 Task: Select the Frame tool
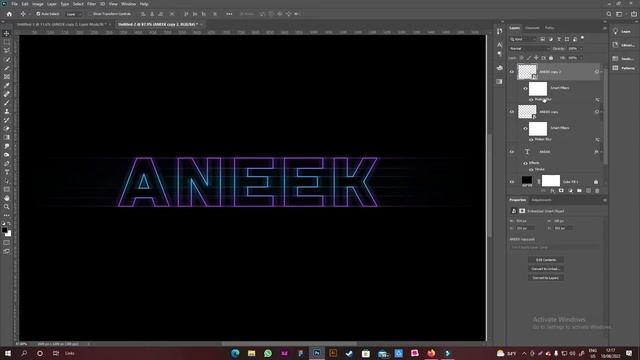pos(7,77)
